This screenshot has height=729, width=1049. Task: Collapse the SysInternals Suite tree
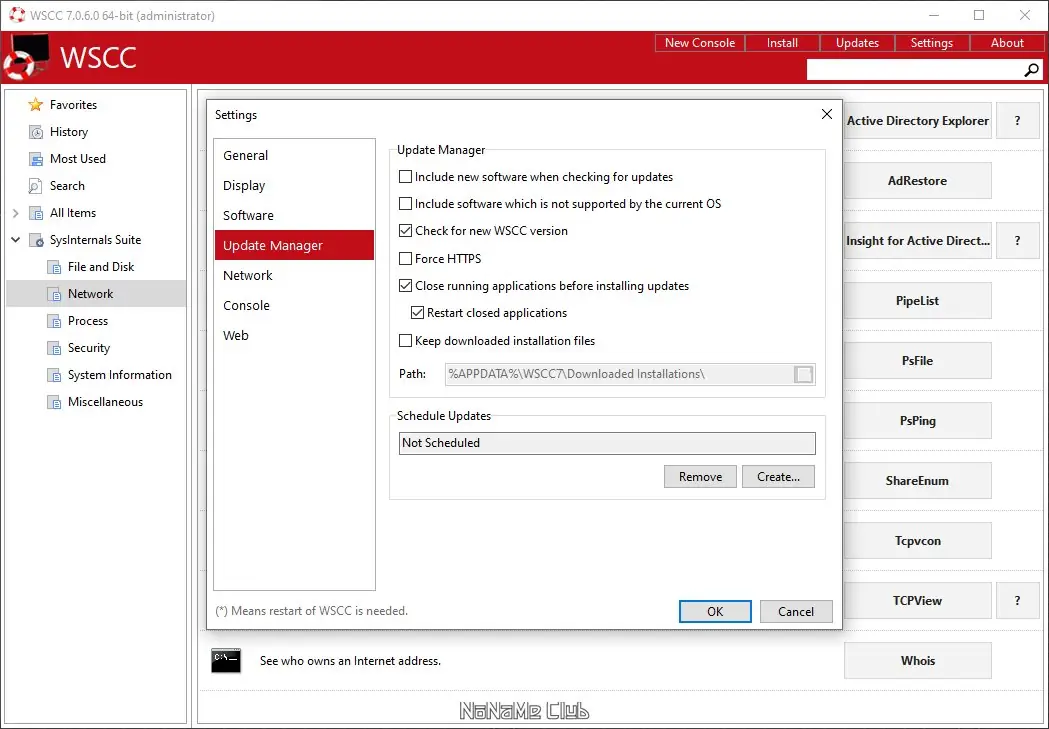coord(16,239)
